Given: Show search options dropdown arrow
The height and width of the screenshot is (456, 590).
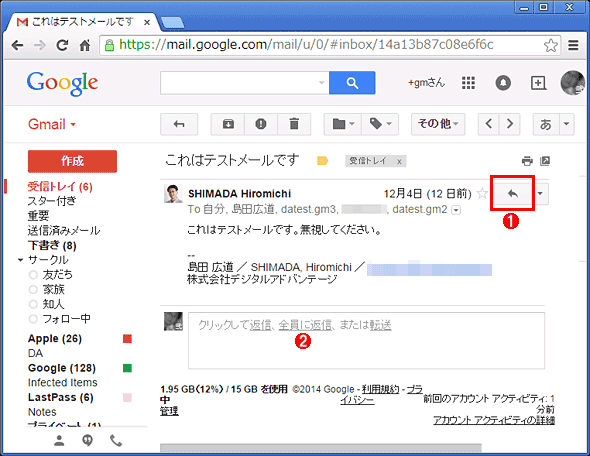Looking at the screenshot, I should [x=321, y=83].
